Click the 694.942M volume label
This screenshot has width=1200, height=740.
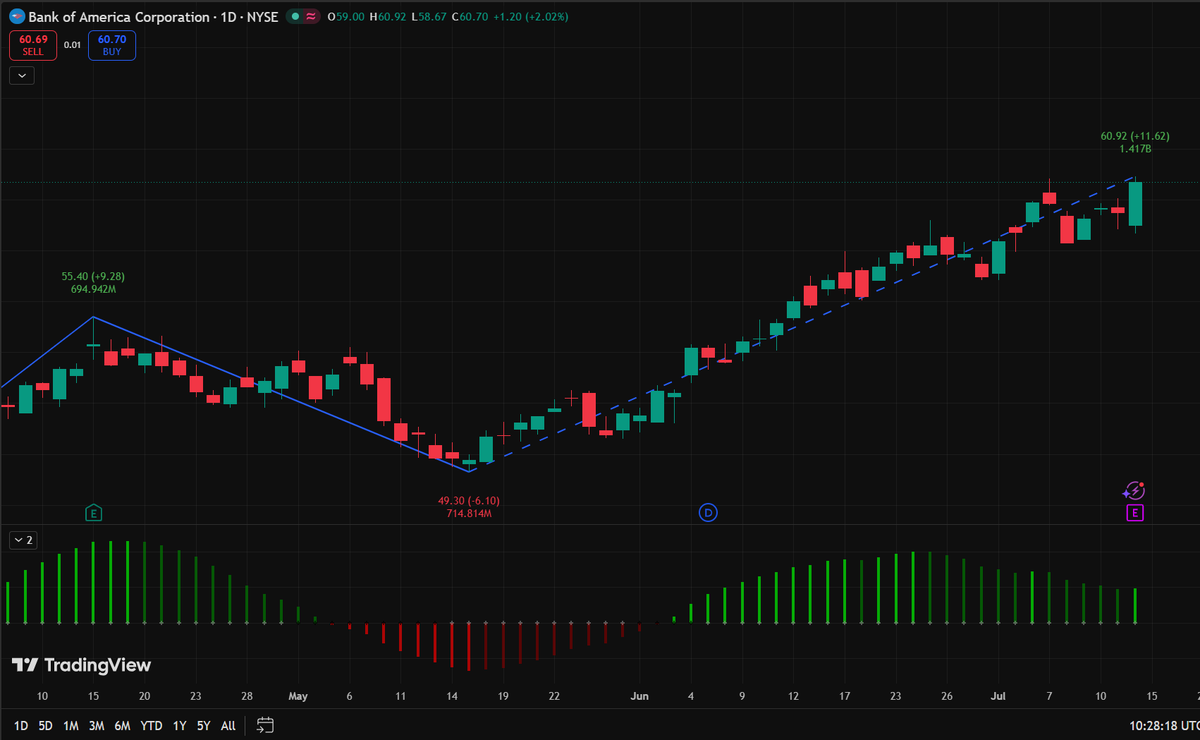click(x=93, y=289)
